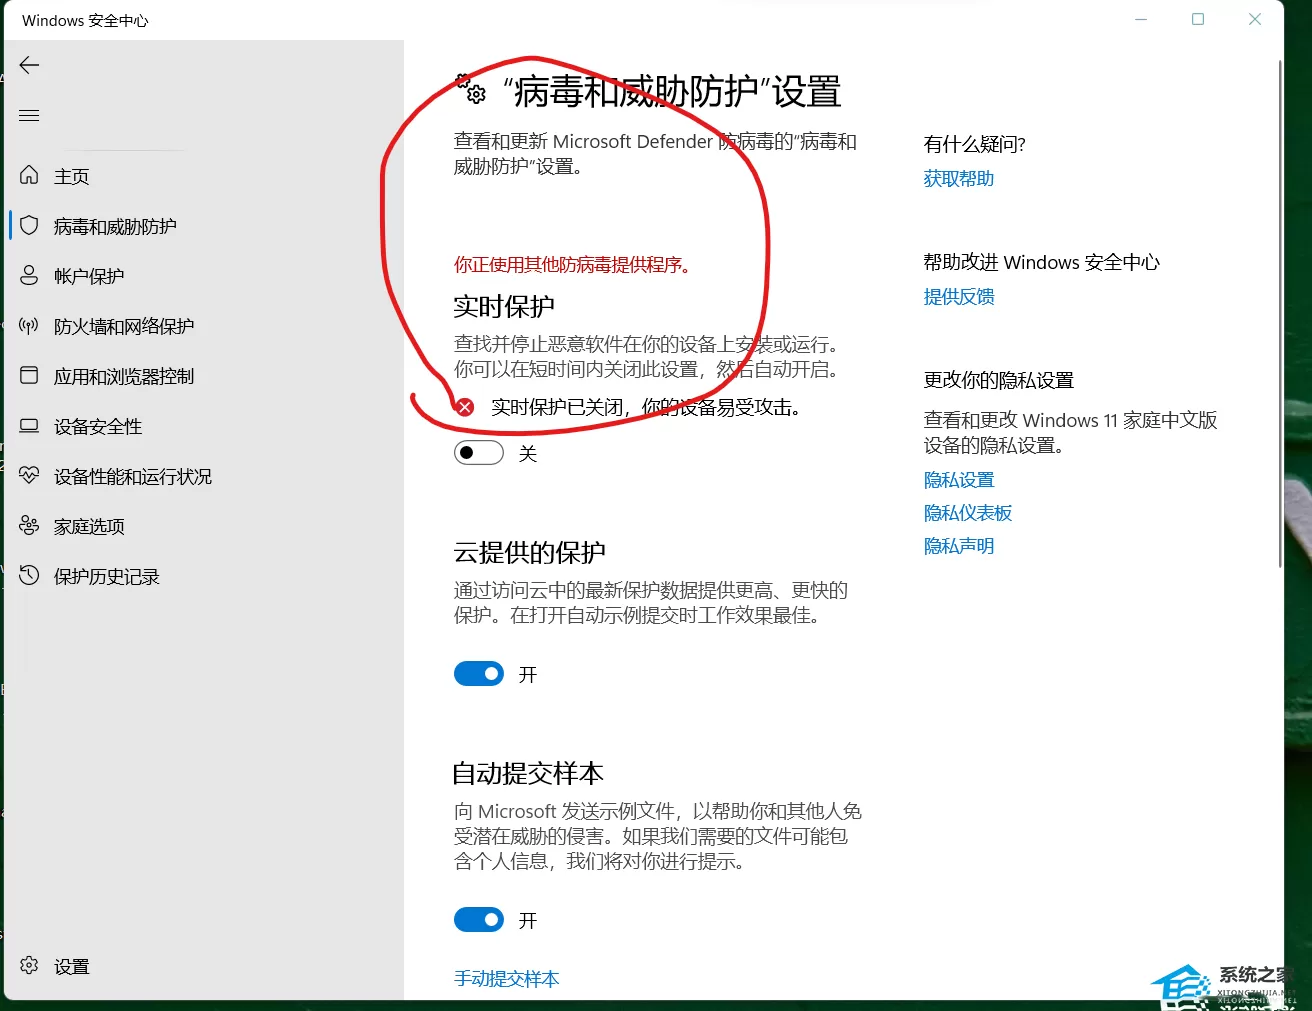Click the red text 你正使用其他防病毒提供程序
Image resolution: width=1312 pixels, height=1011 pixels.
pyautogui.click(x=572, y=265)
